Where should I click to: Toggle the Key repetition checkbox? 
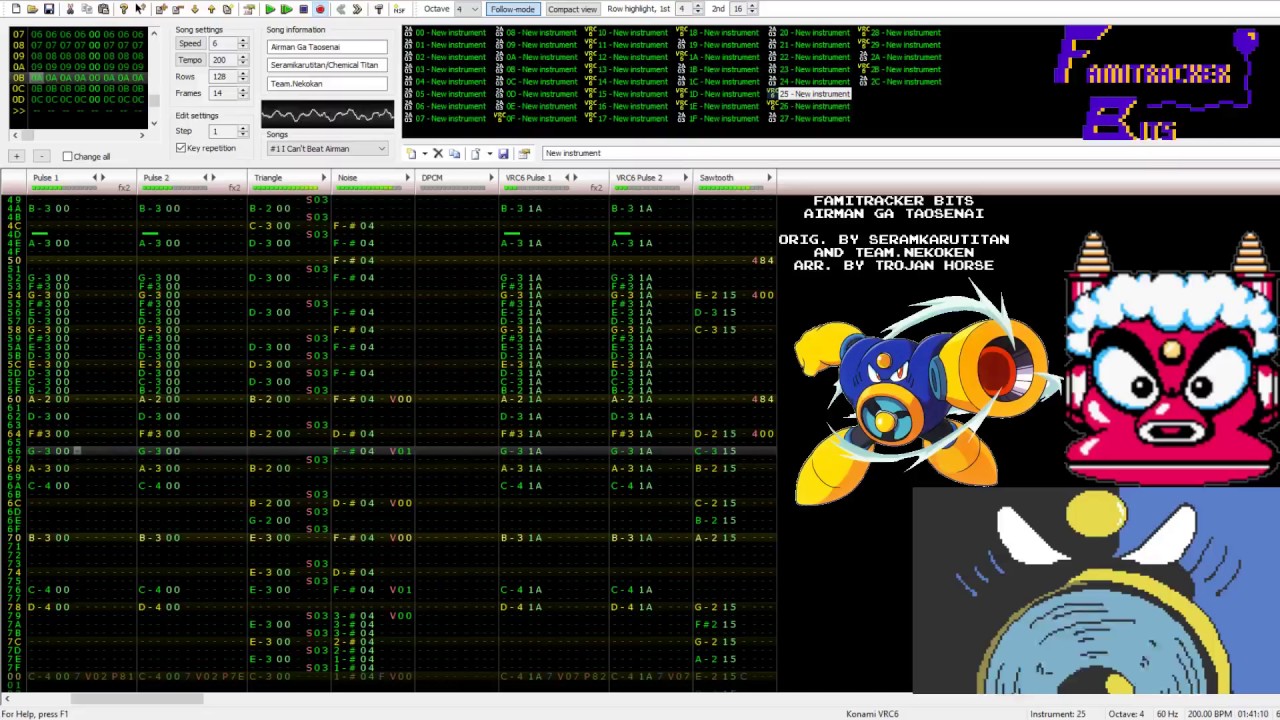181,148
